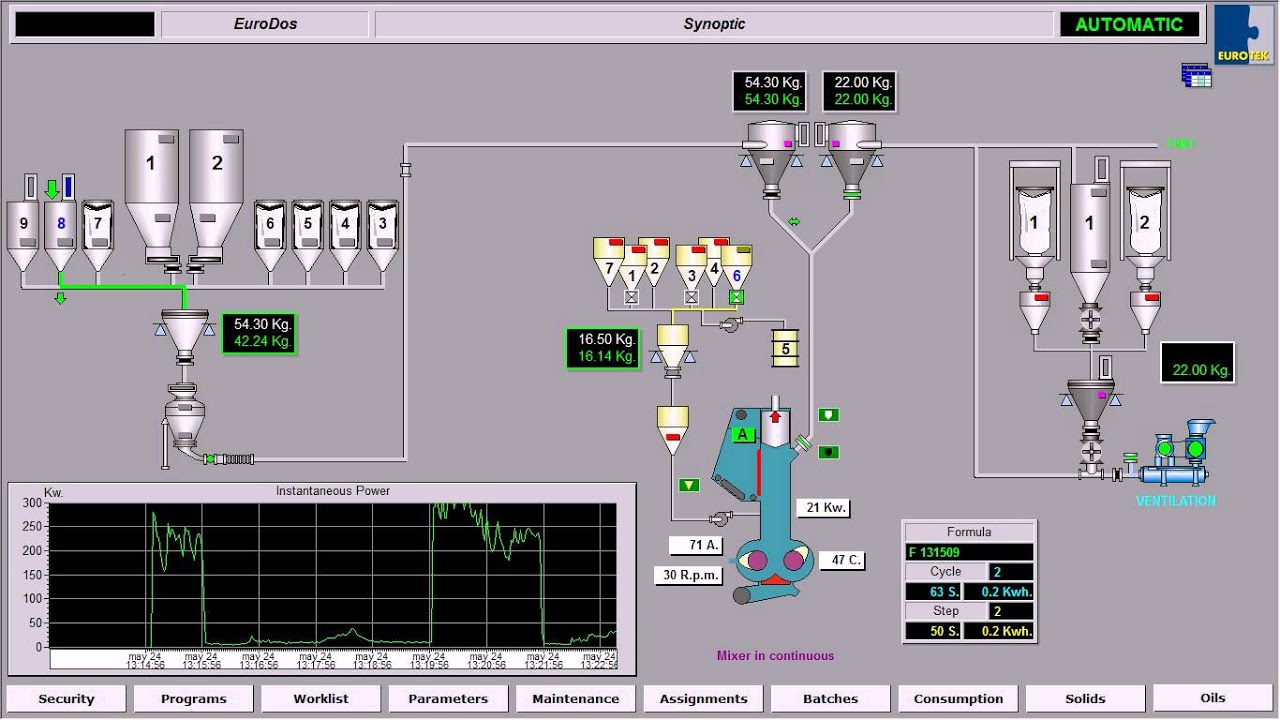Toggle the green down-arrow indicator below yellow hopper
The width and height of the screenshot is (1280, 720).
tap(688, 485)
